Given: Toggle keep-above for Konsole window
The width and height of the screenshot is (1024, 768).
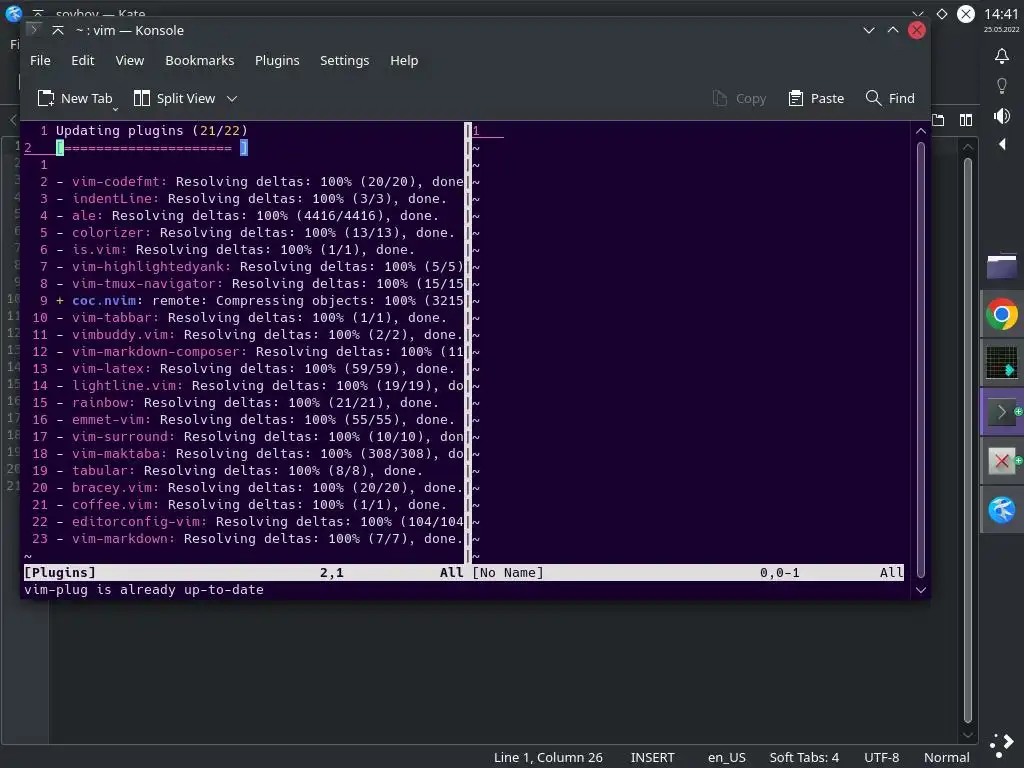Looking at the screenshot, I should (x=57, y=30).
